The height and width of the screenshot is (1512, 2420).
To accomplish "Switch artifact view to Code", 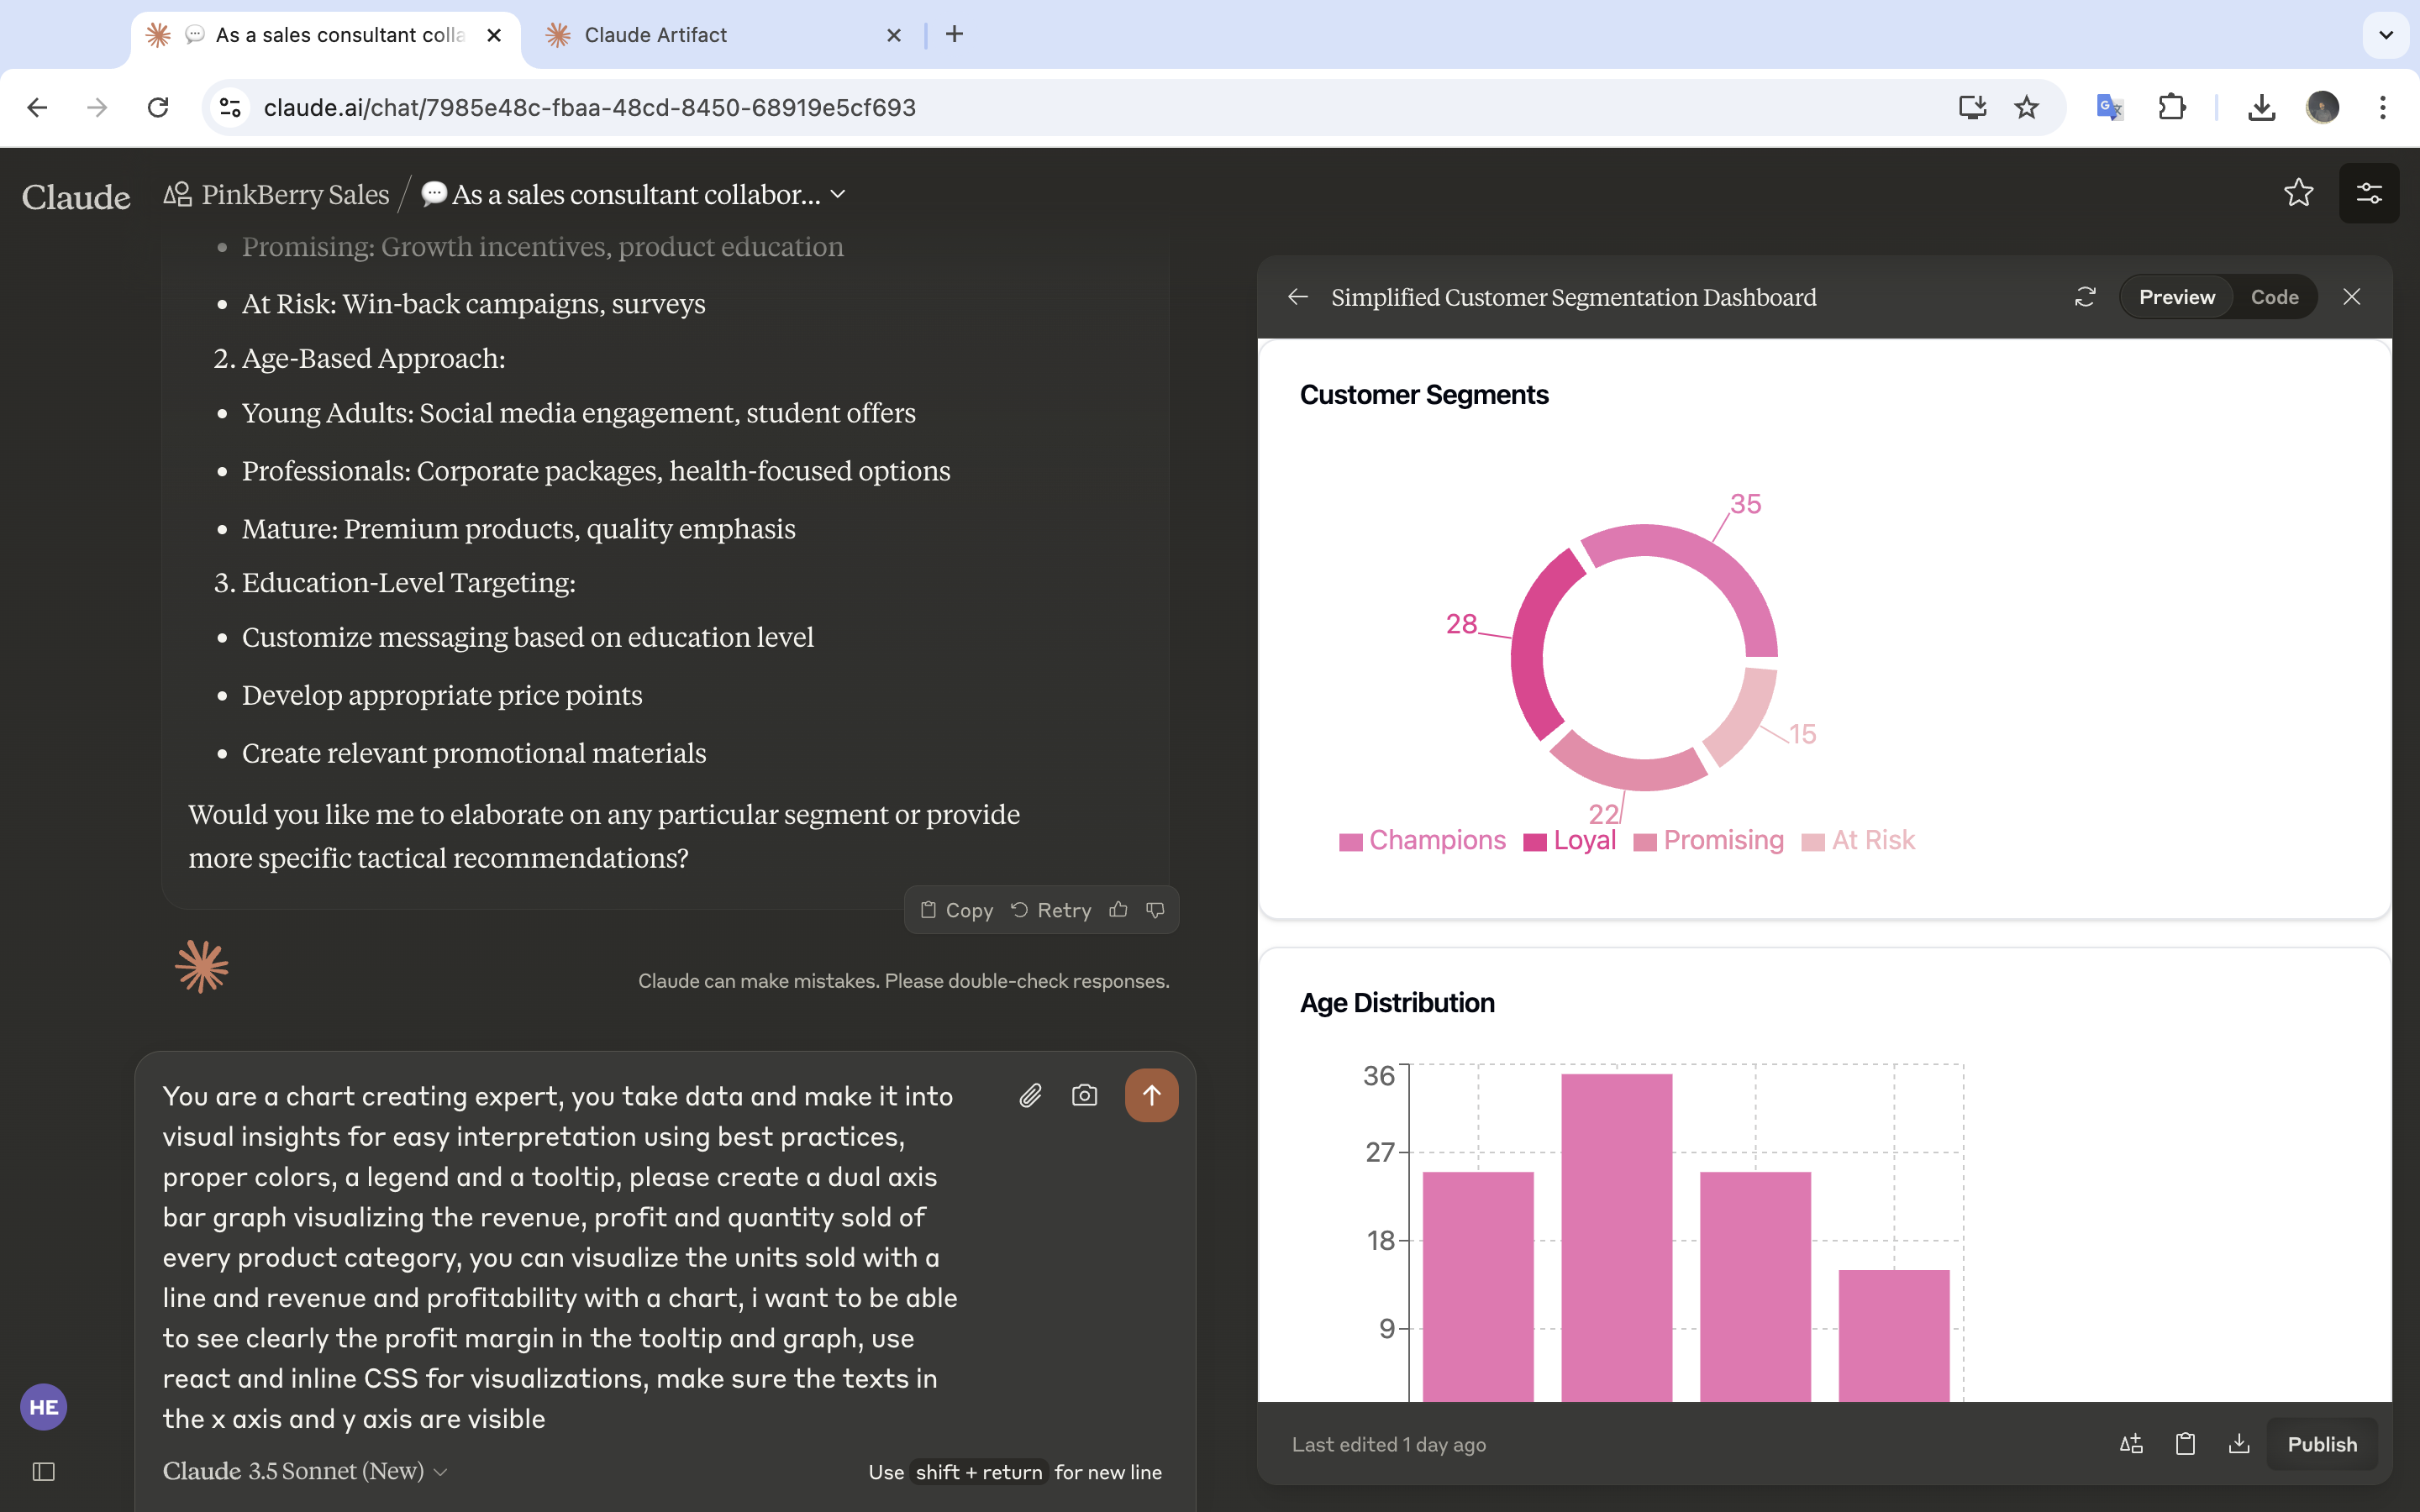I will click(x=2274, y=297).
